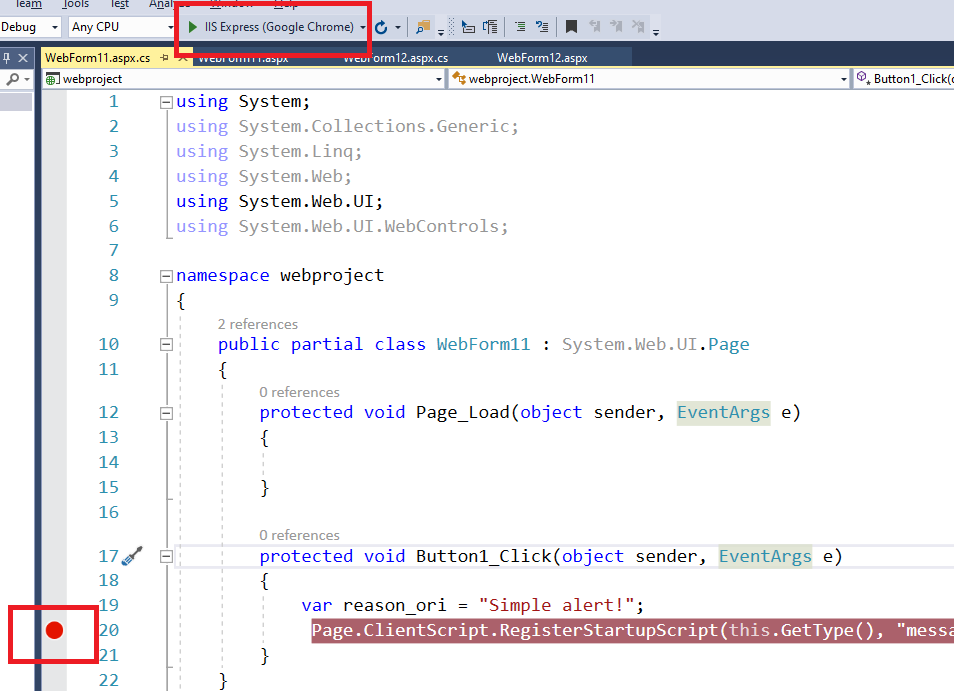Collapse the Button1_Click method

165,557
